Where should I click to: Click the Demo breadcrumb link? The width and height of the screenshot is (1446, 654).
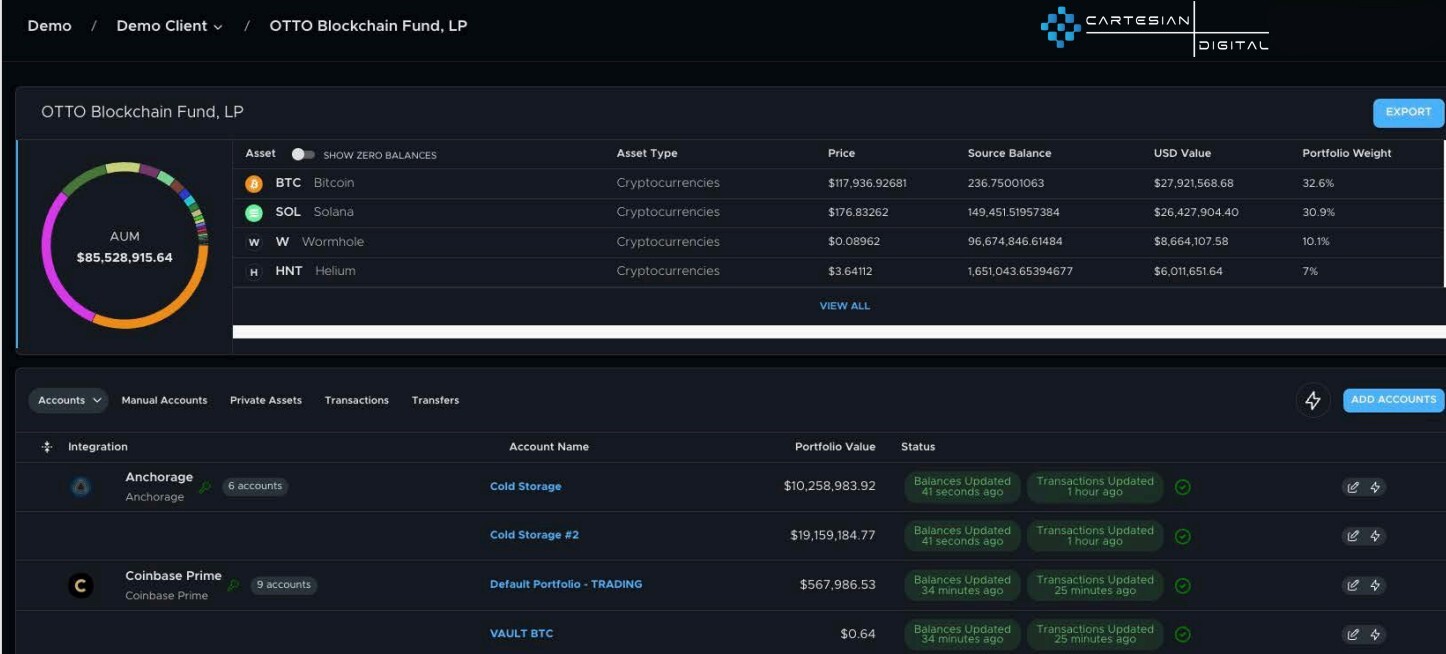click(x=49, y=26)
